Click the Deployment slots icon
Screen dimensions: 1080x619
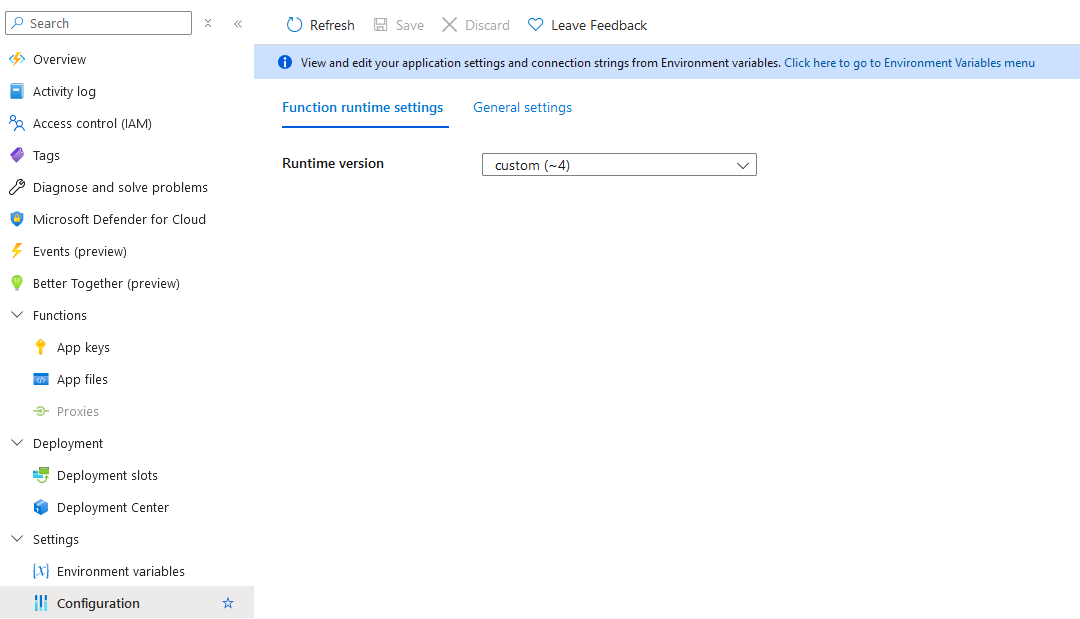[41, 475]
